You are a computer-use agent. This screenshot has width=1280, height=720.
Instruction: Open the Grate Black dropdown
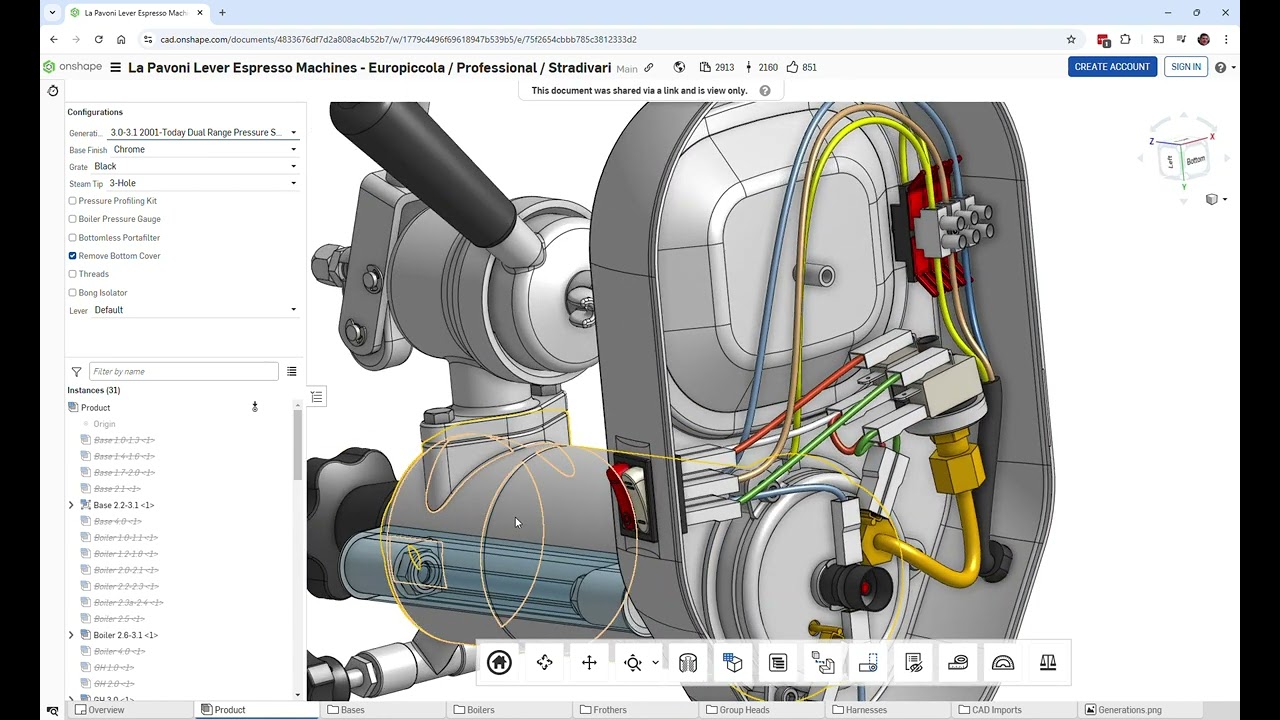tap(195, 166)
